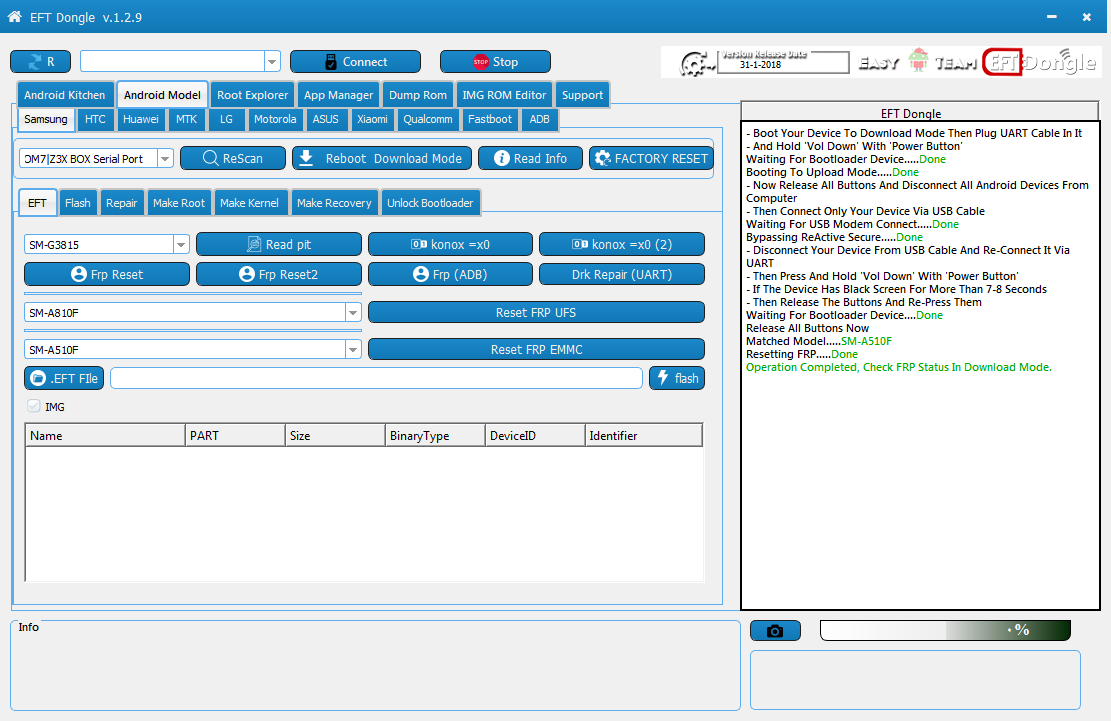Screen dimensions: 1111x721
Task: Switch to the Root Explorer tab
Action: tap(252, 95)
